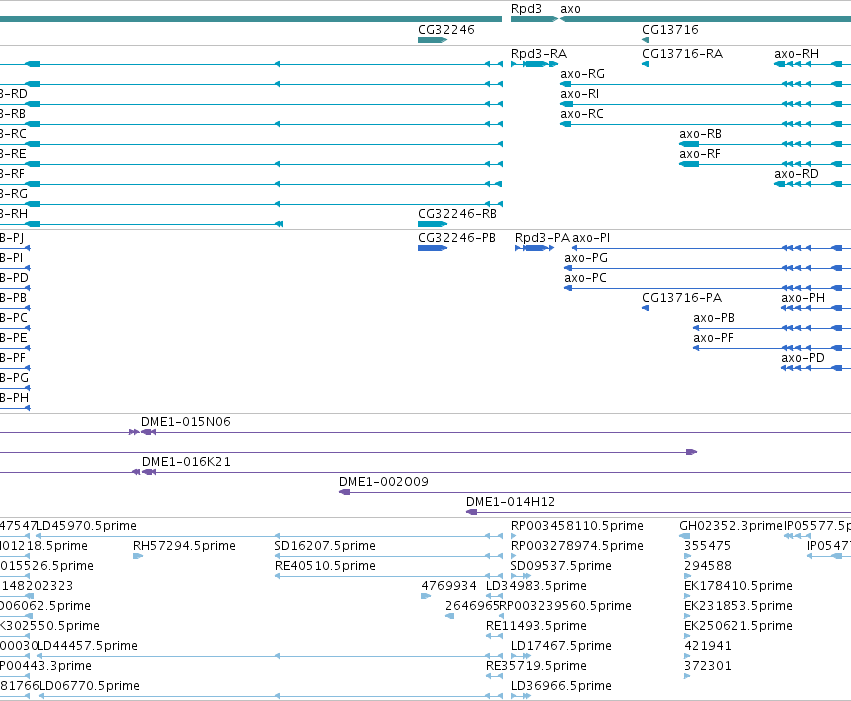Select the blue CG32246-PB bar
Screen dimensions: 851x701
click(433, 248)
